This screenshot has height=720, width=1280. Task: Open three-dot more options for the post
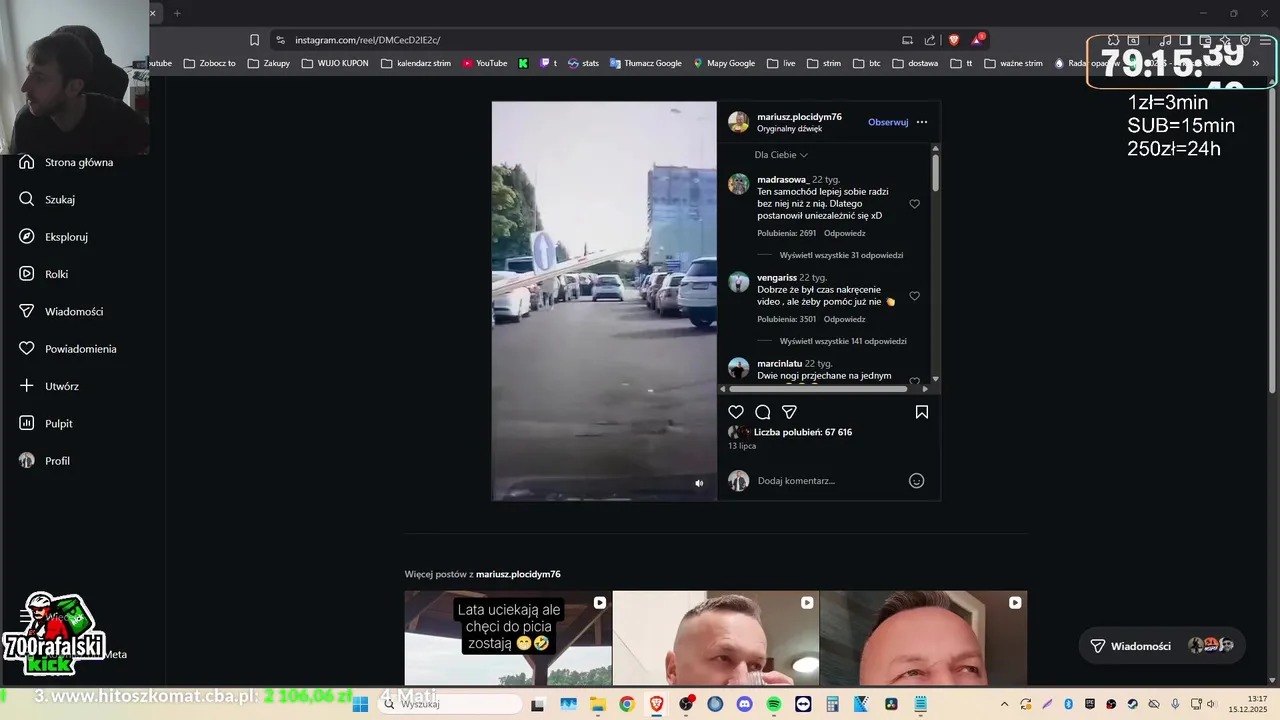coord(922,122)
